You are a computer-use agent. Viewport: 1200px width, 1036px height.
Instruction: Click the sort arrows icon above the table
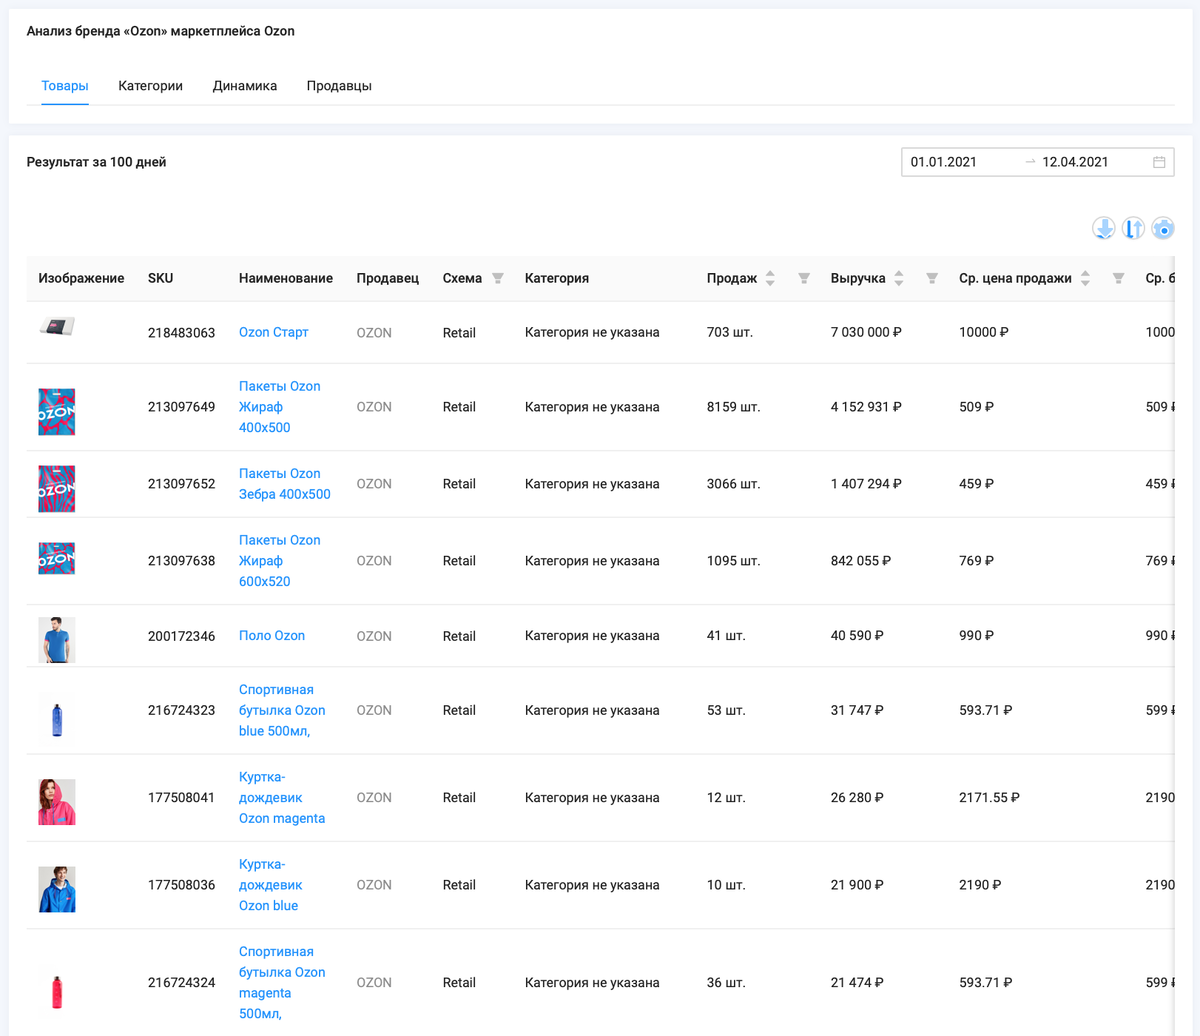1133,228
